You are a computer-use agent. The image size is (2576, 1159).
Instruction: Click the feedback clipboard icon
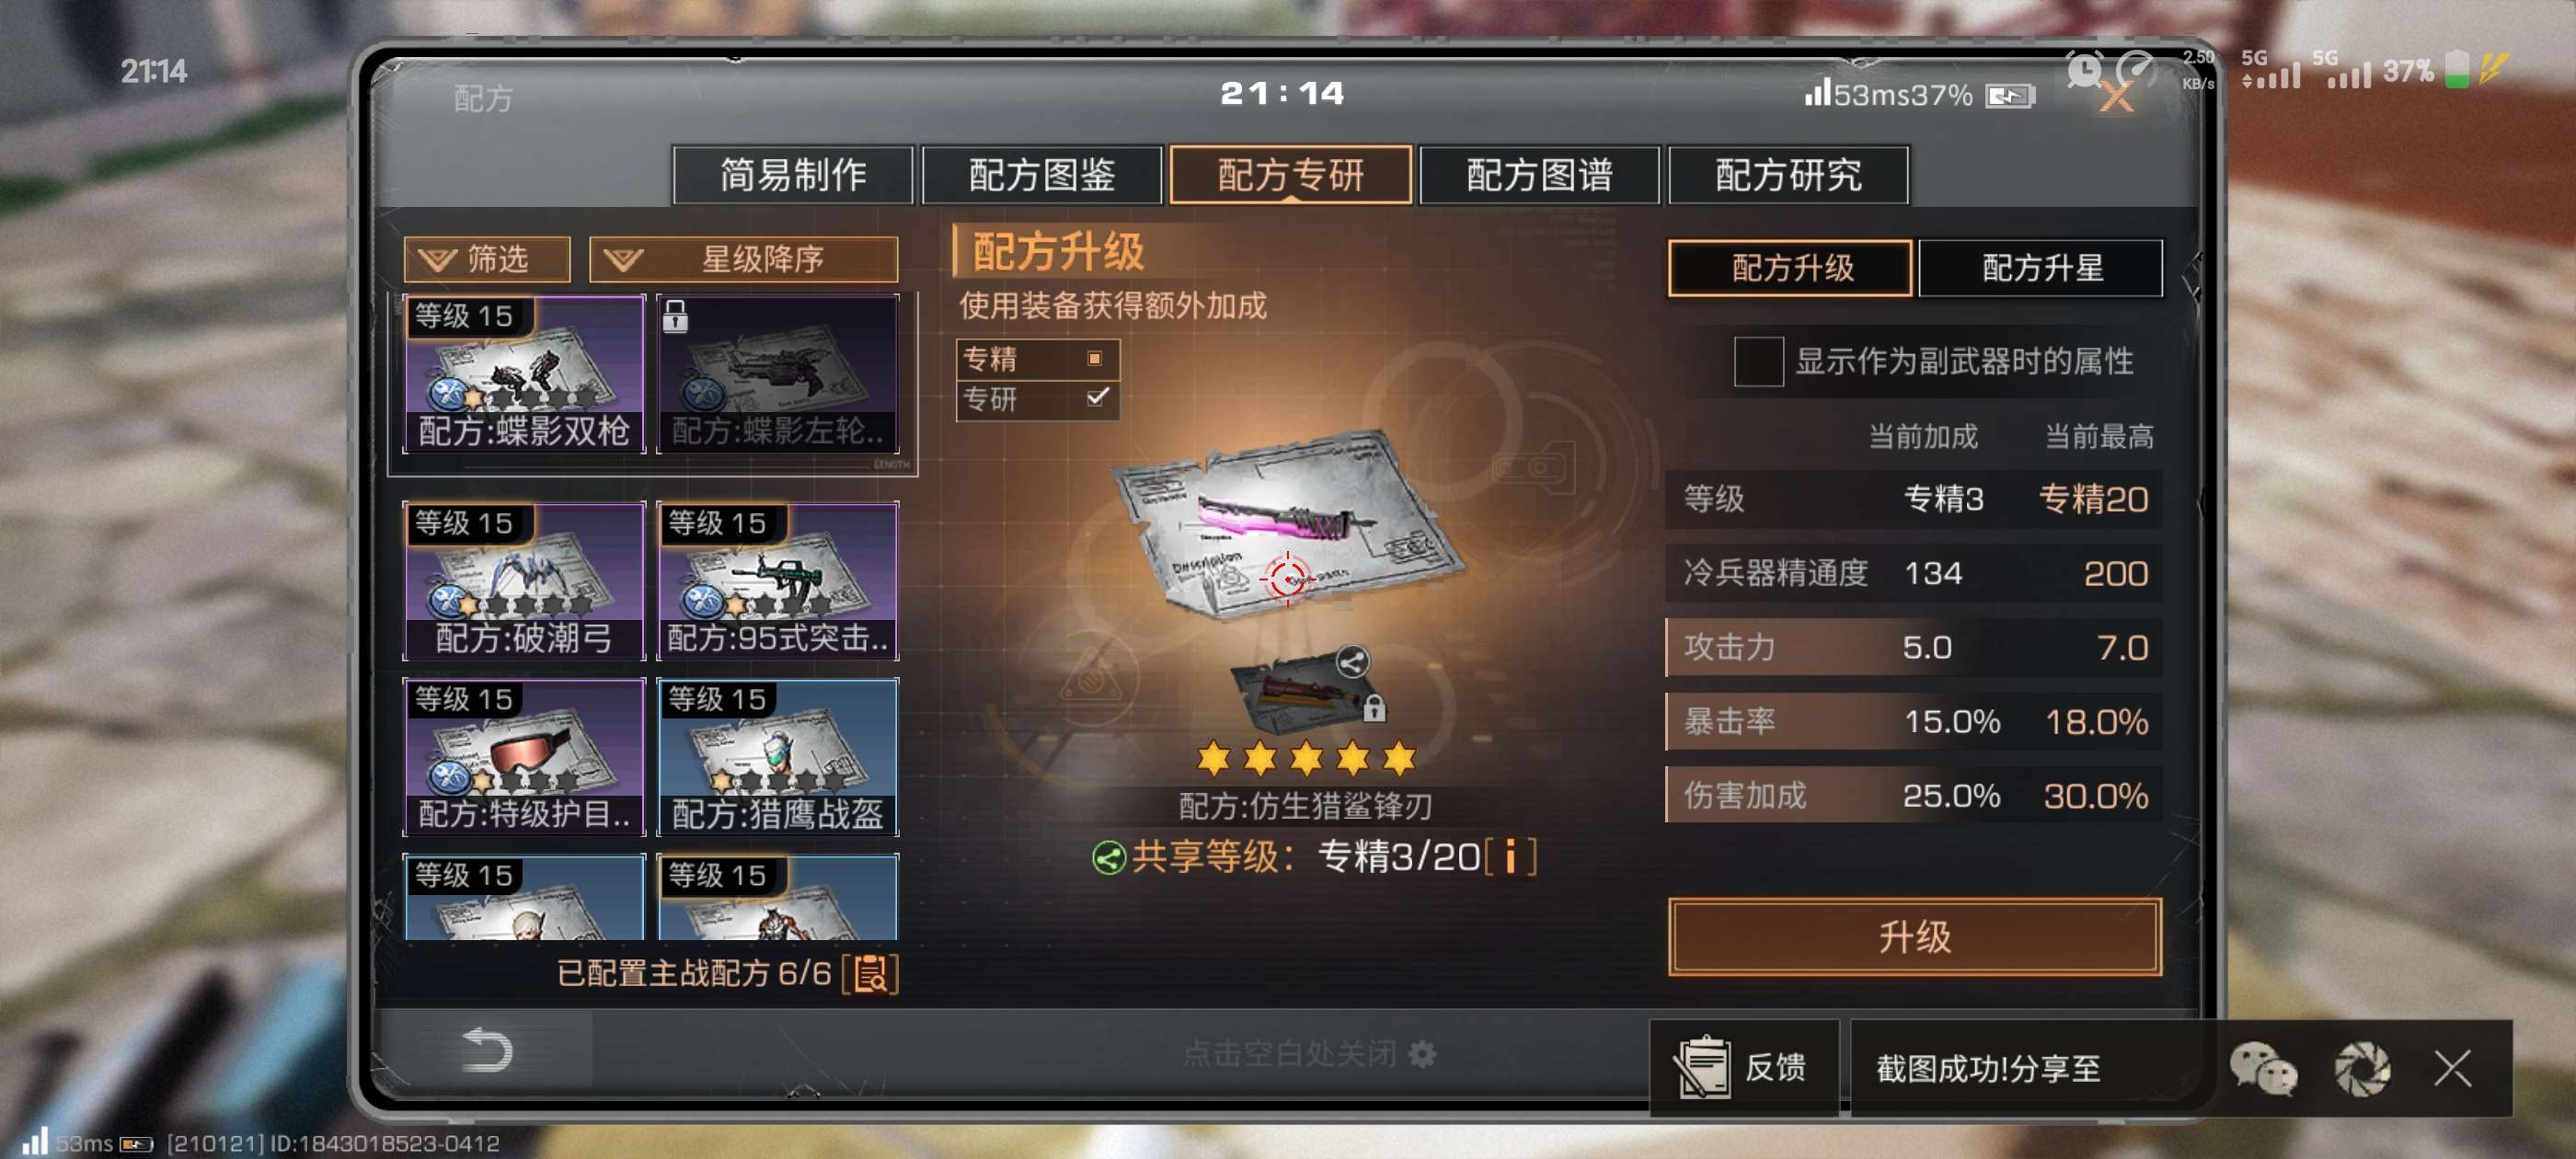click(1702, 1067)
